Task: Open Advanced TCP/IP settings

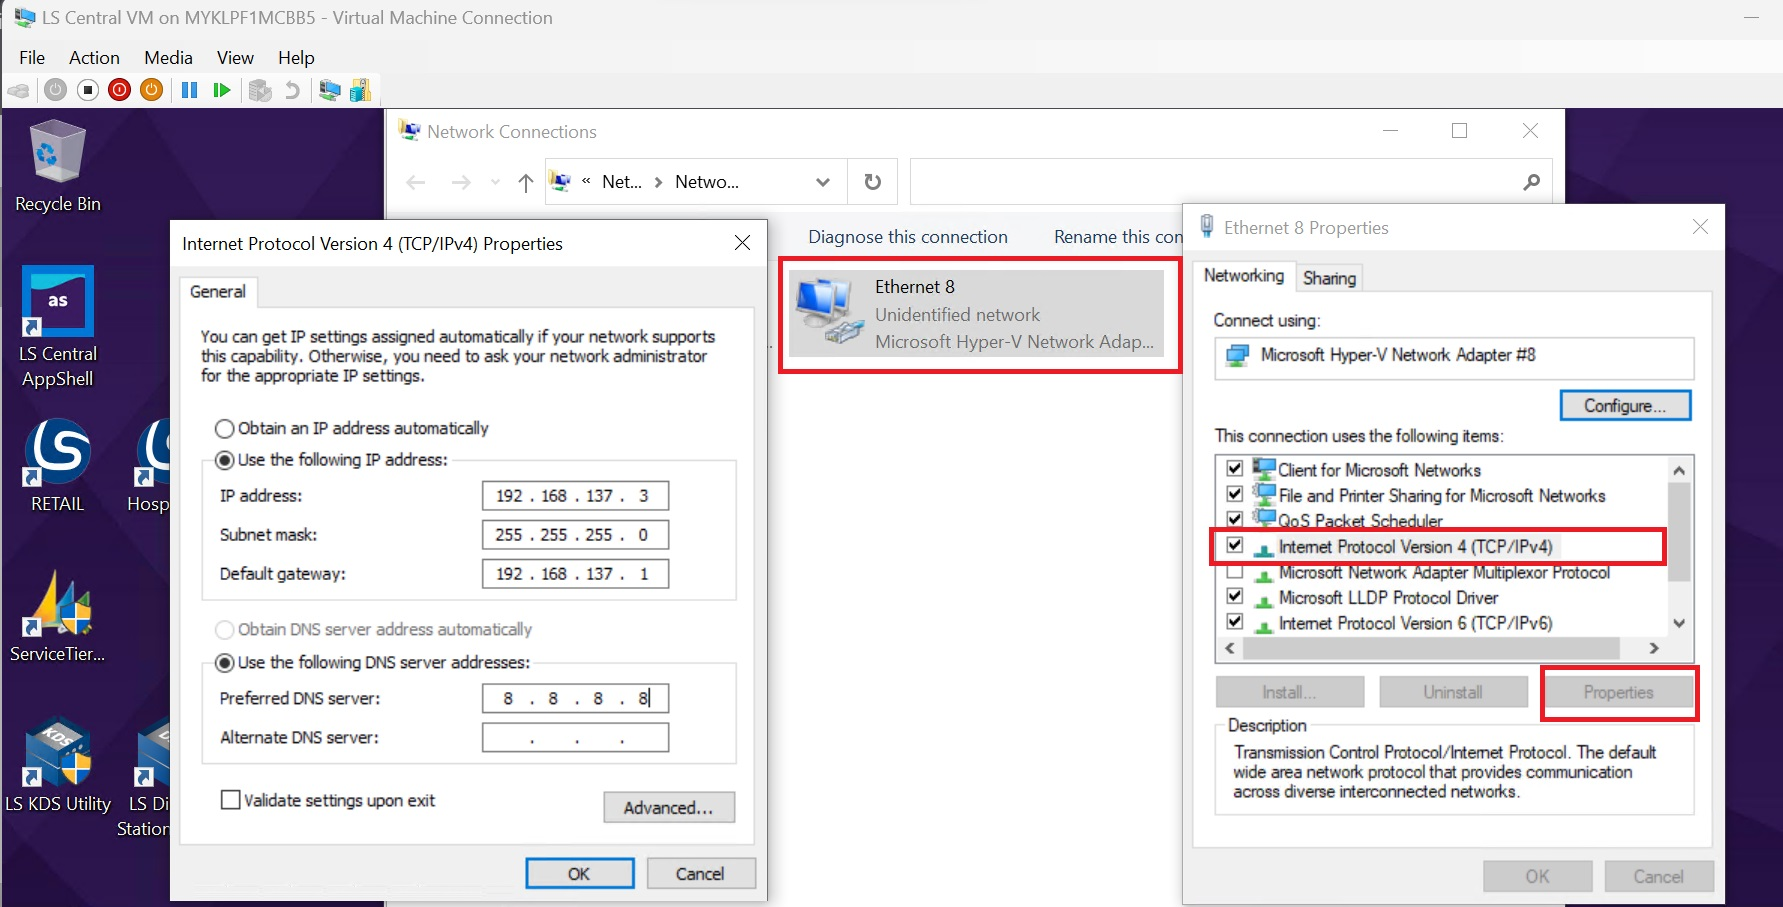Action: coord(668,807)
